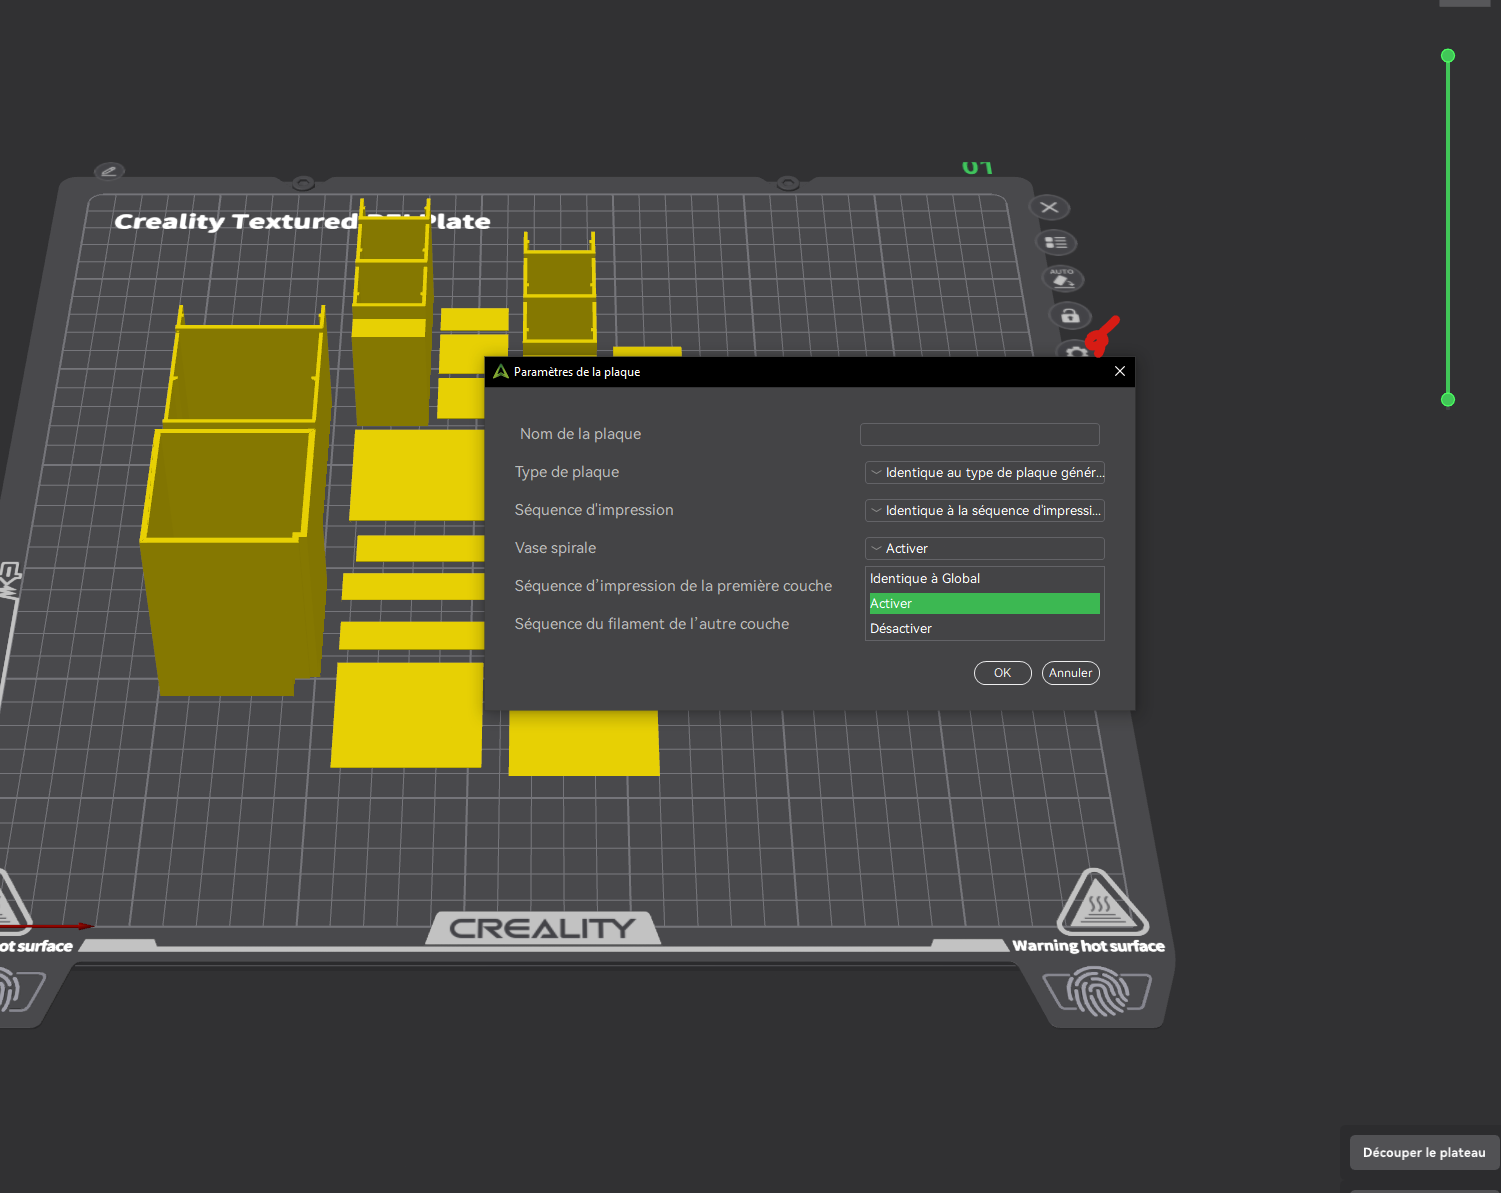
Task: Pick 'Désactiver' from the Vase spirale list
Action: click(985, 628)
